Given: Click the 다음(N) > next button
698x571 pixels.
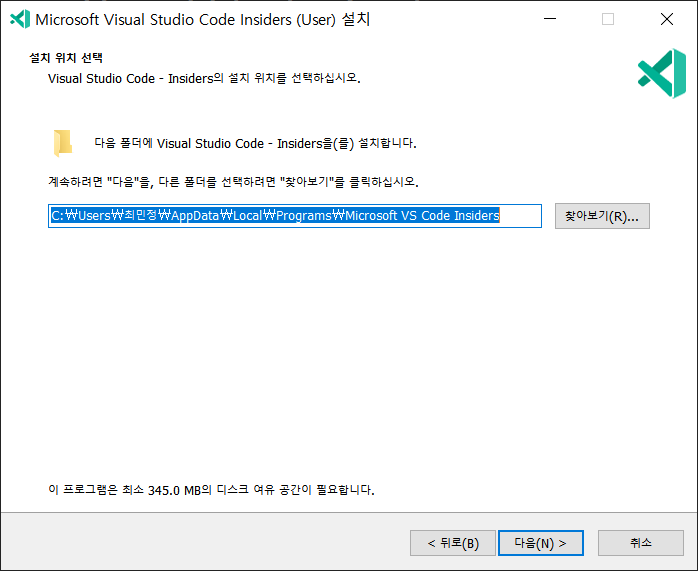Looking at the screenshot, I should [540, 543].
